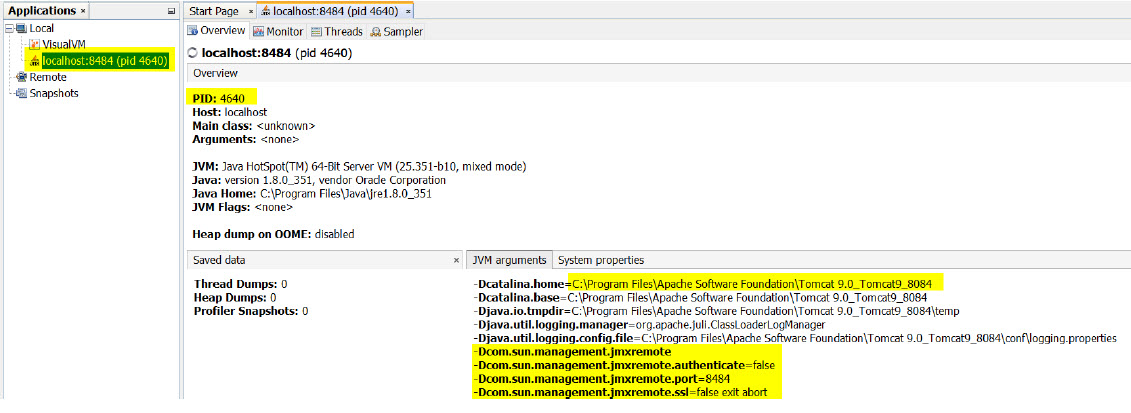Close the Saved data section
Screen dimensions: 1131x413
[x=456, y=260]
